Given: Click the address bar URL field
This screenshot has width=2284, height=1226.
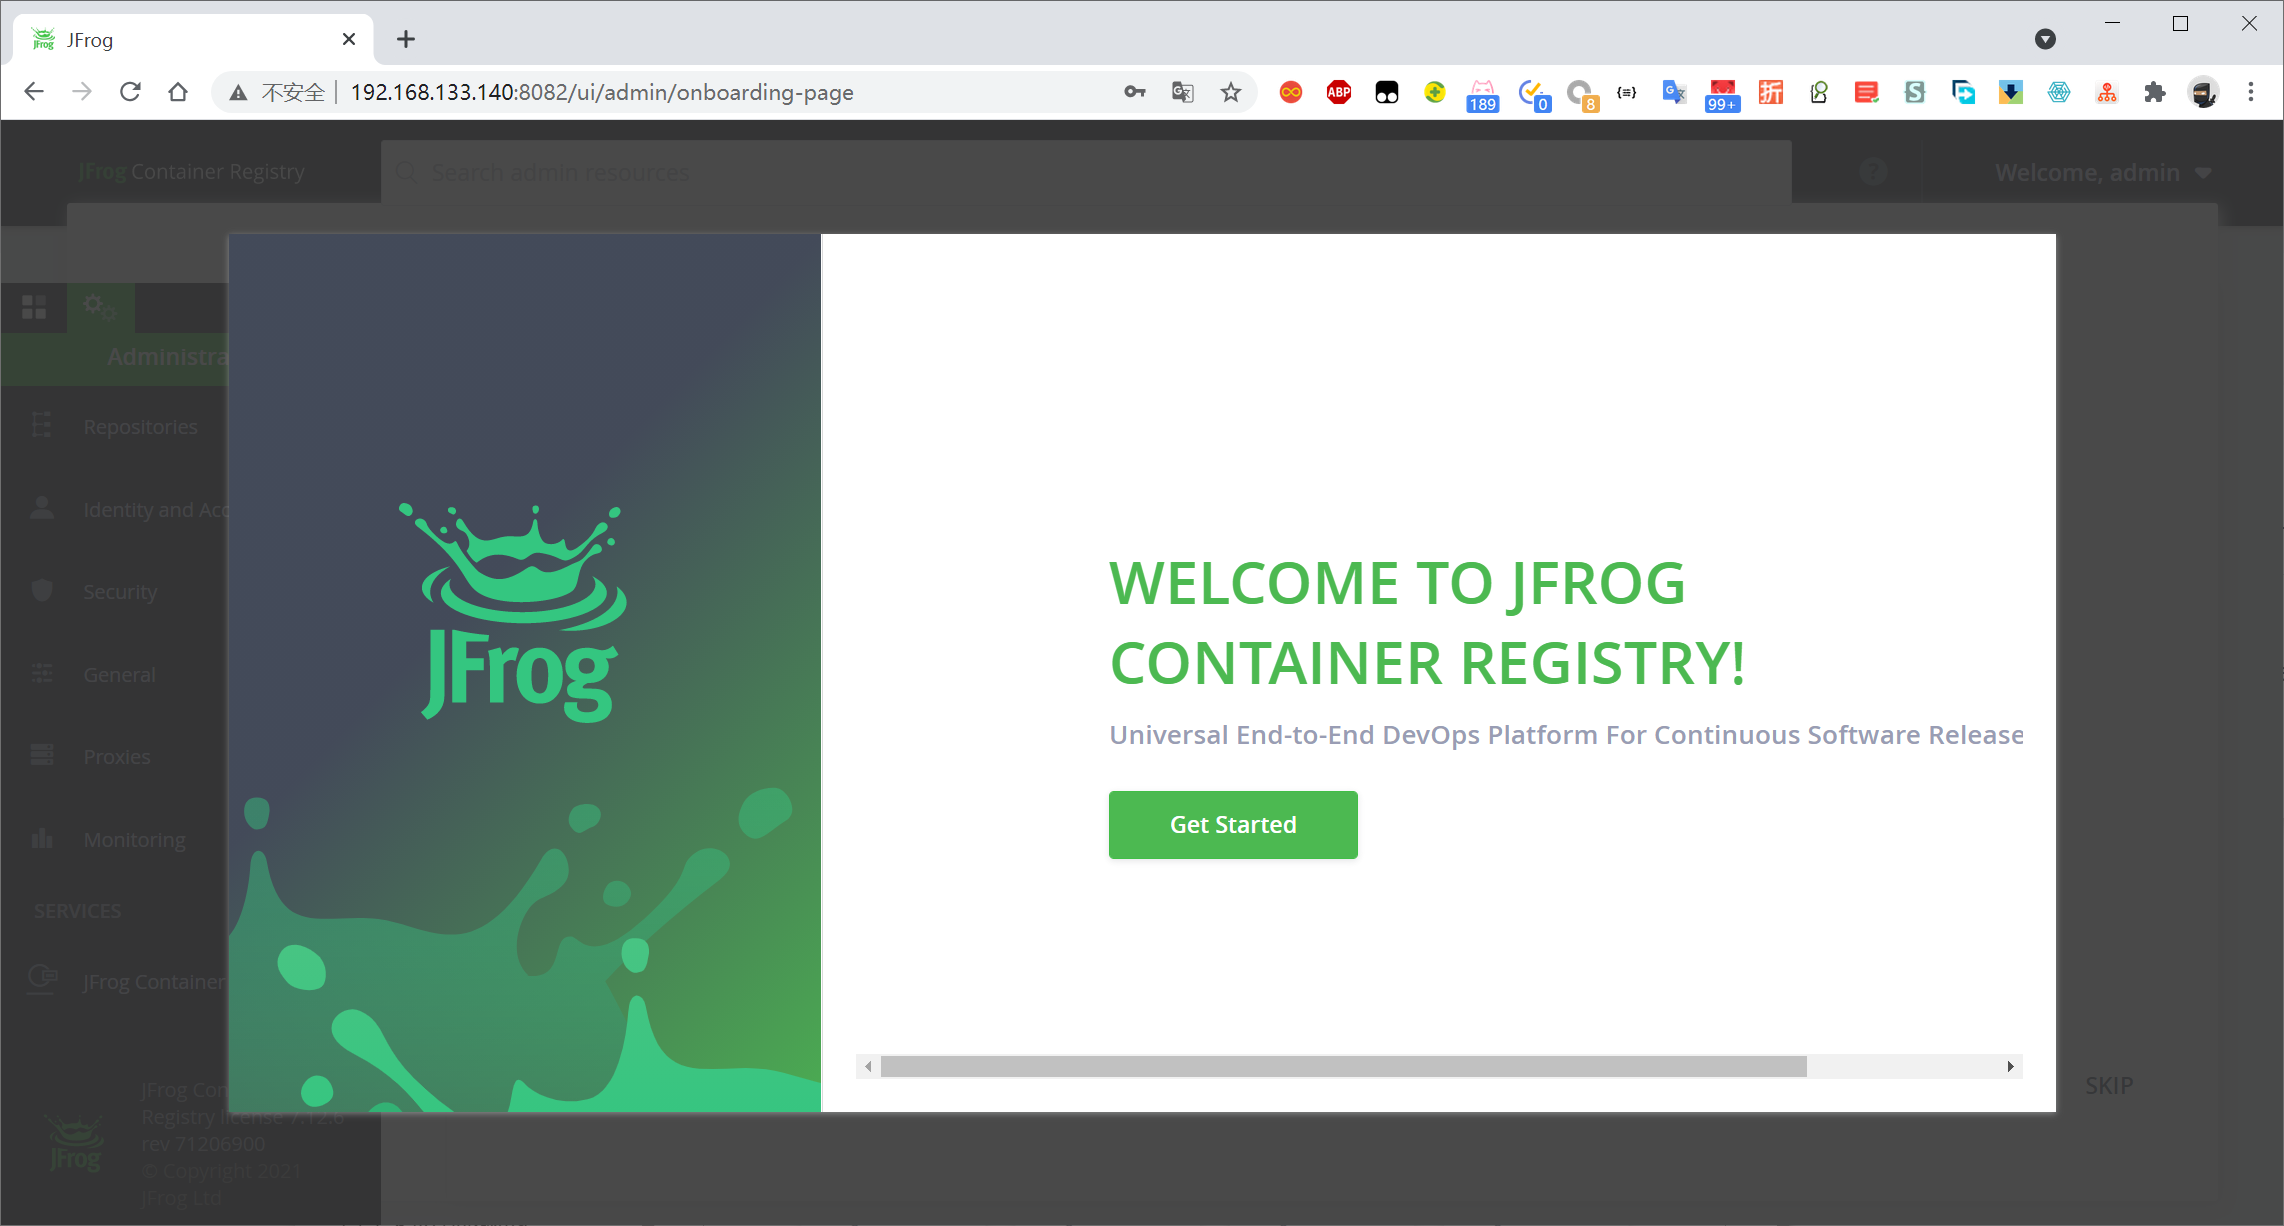Looking at the screenshot, I should 700,92.
